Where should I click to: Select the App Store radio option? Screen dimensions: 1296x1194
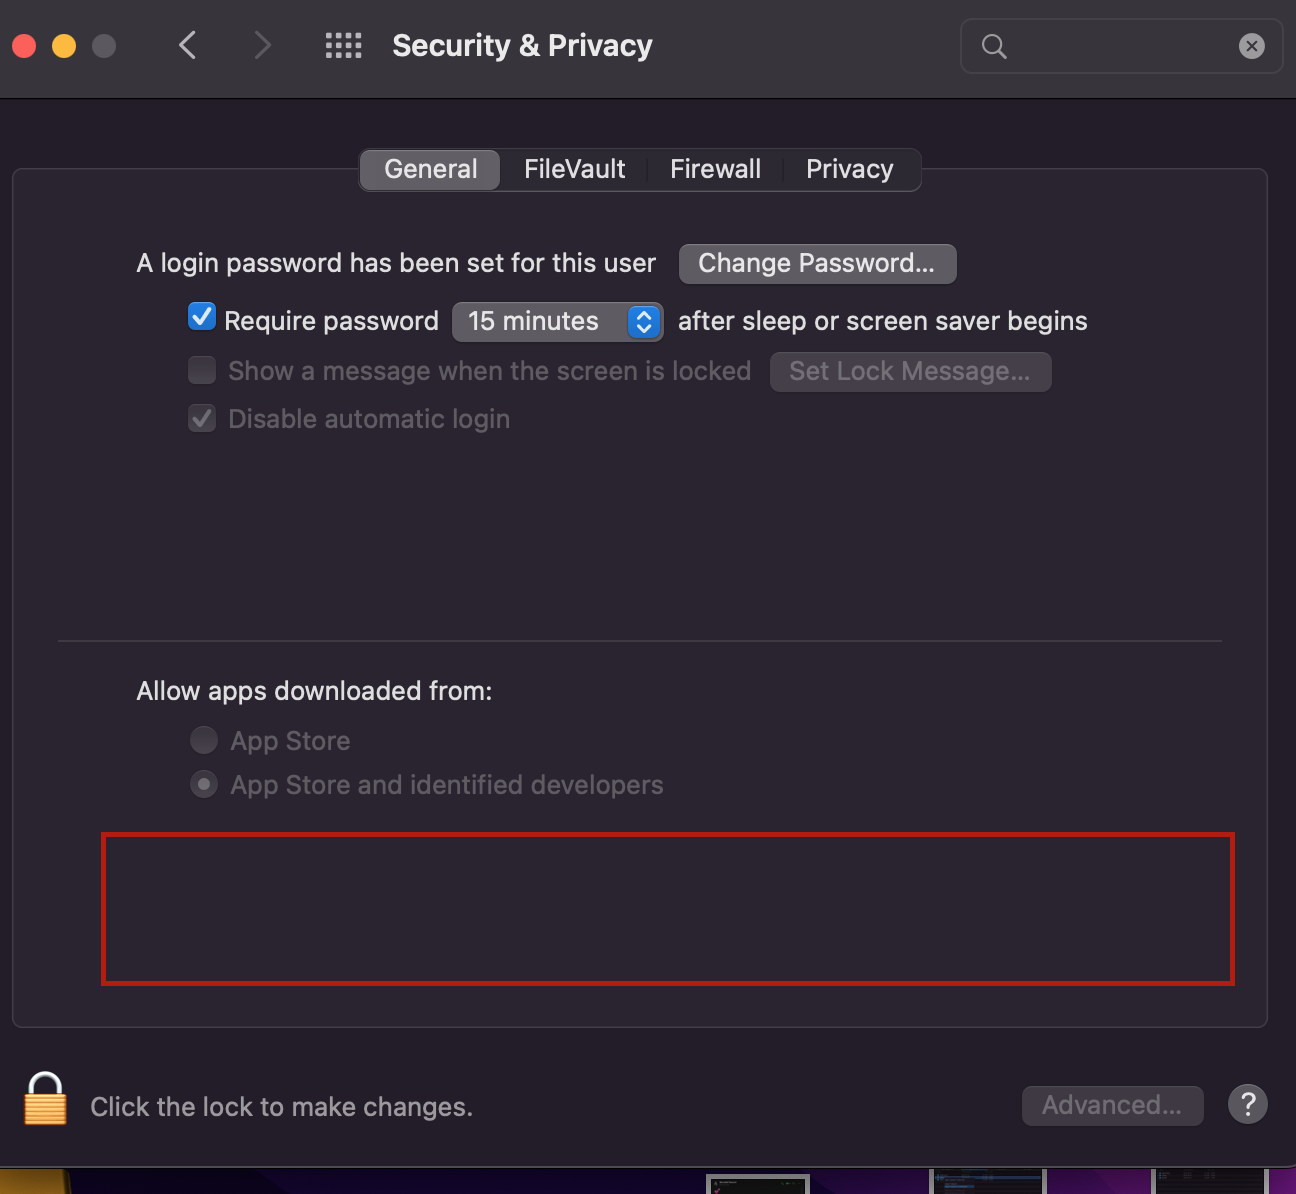204,740
